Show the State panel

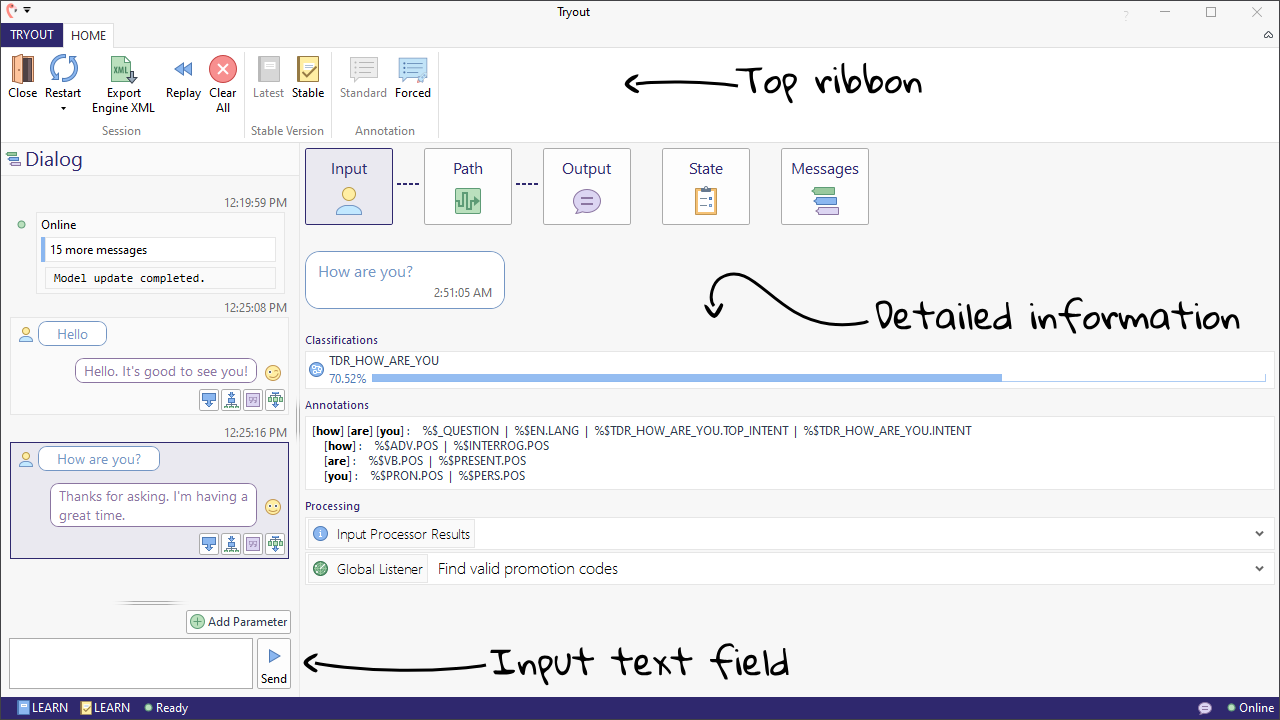tap(705, 187)
